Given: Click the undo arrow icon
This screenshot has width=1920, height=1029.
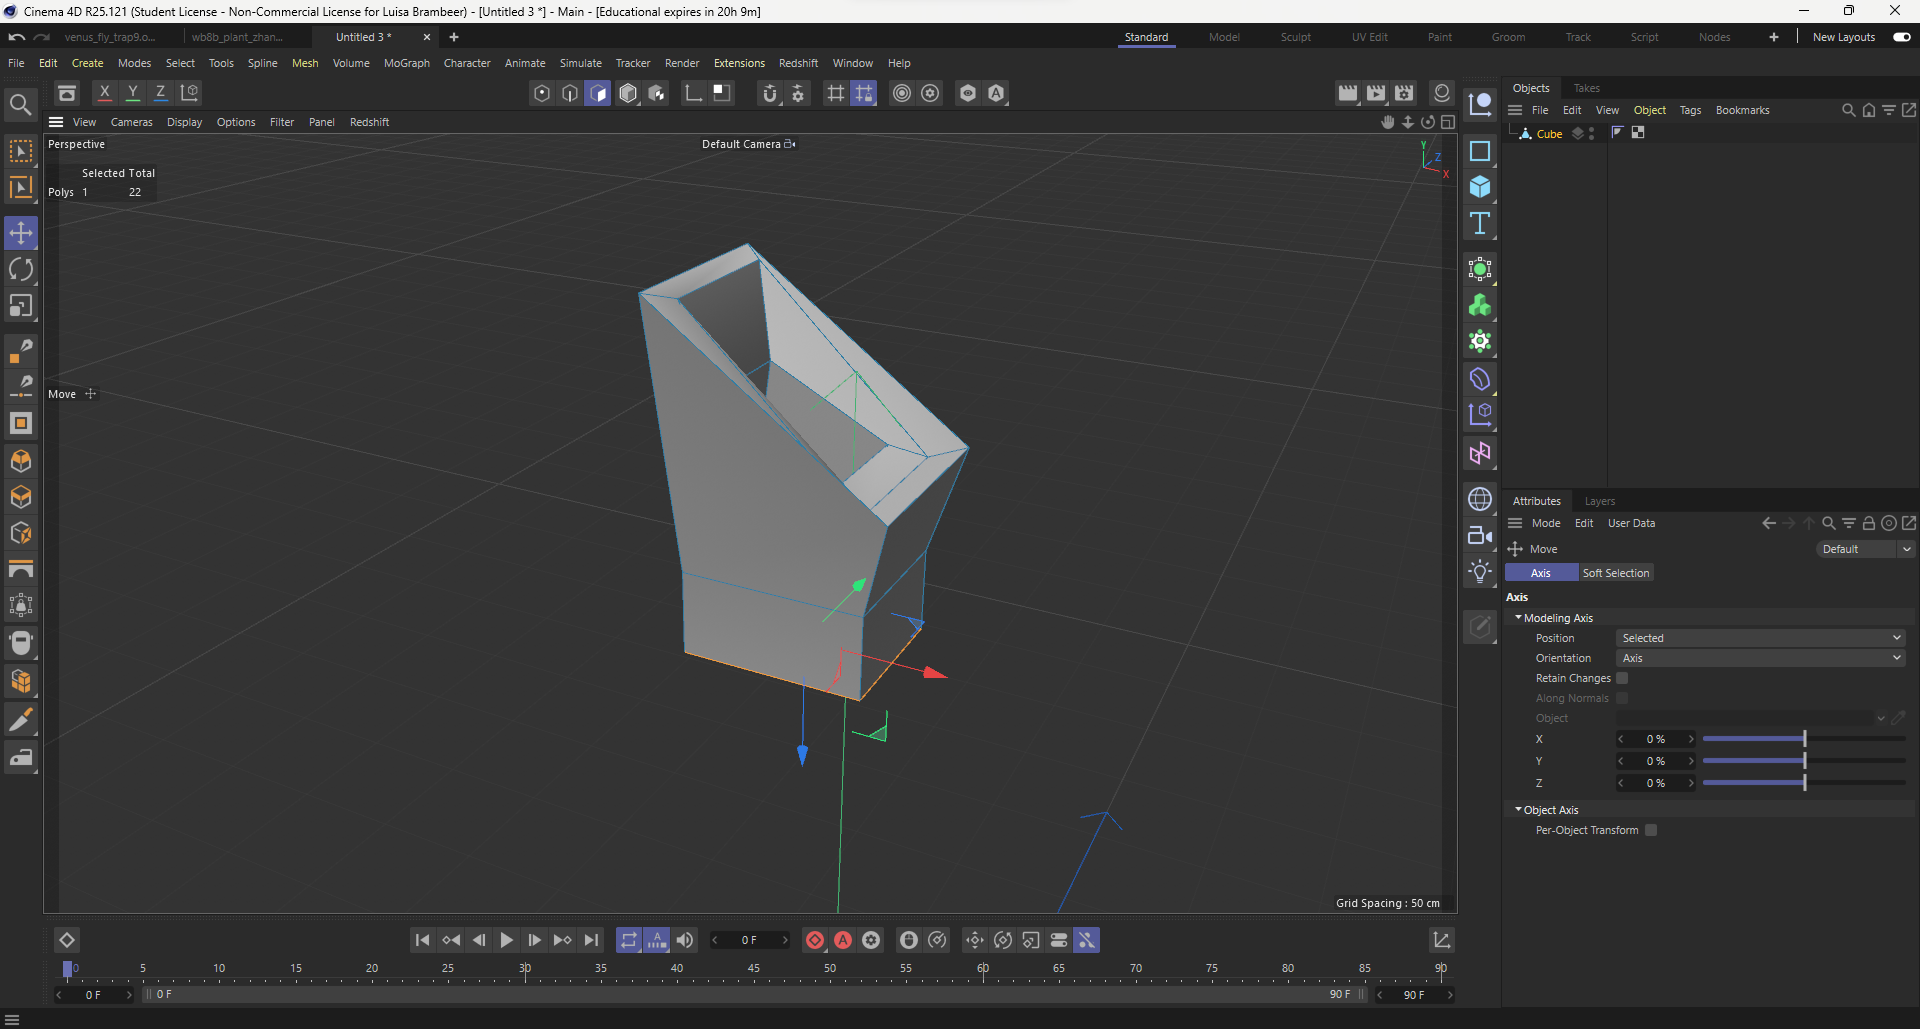Looking at the screenshot, I should click(x=16, y=37).
